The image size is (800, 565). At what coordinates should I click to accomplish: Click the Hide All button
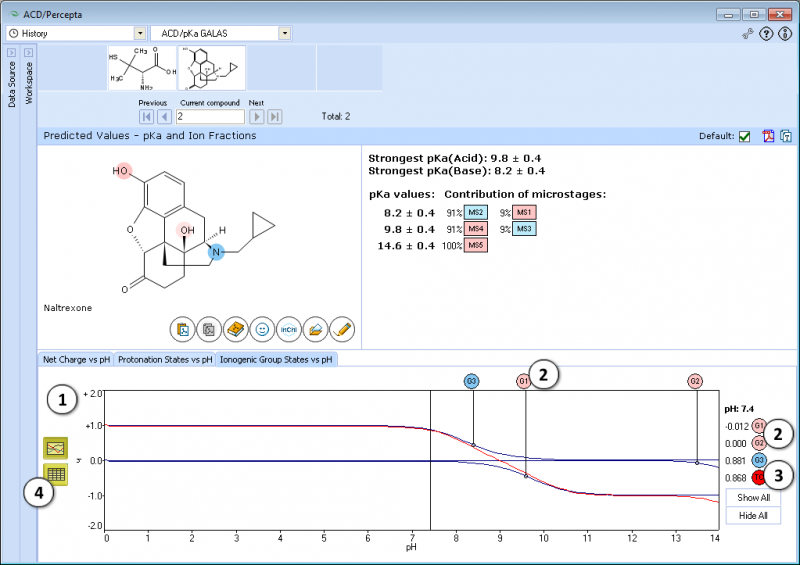coord(754,515)
